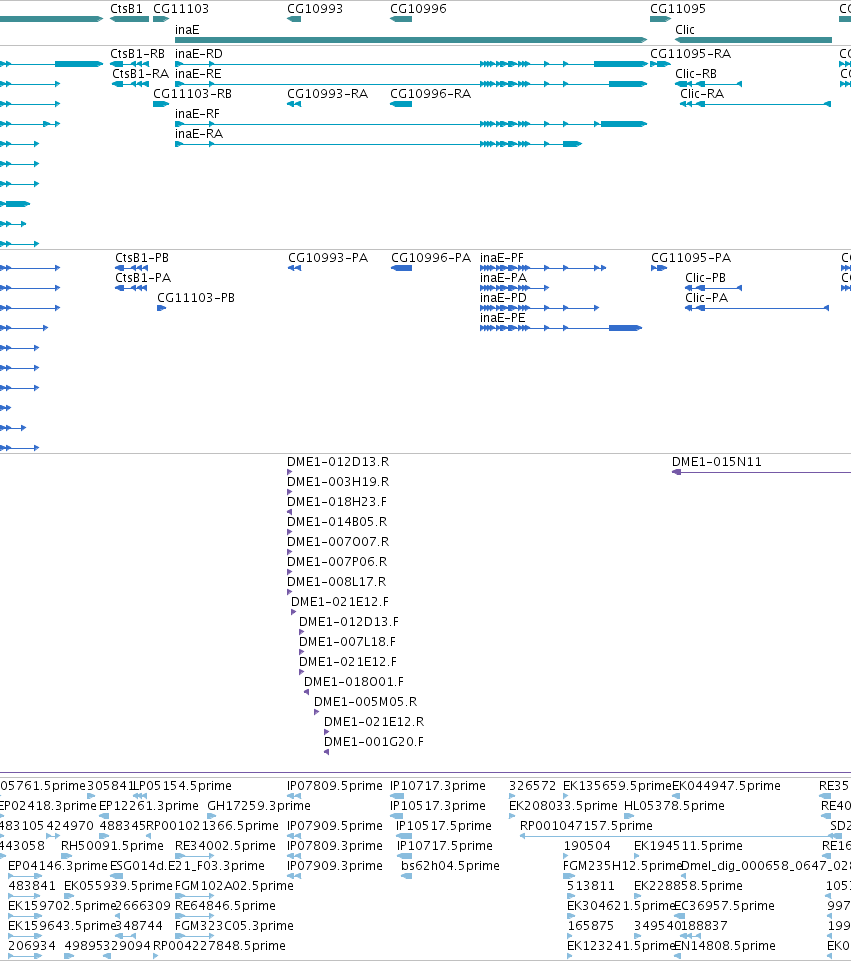Click protein label CG10993-PA
851x961 pixels.
pyautogui.click(x=328, y=258)
